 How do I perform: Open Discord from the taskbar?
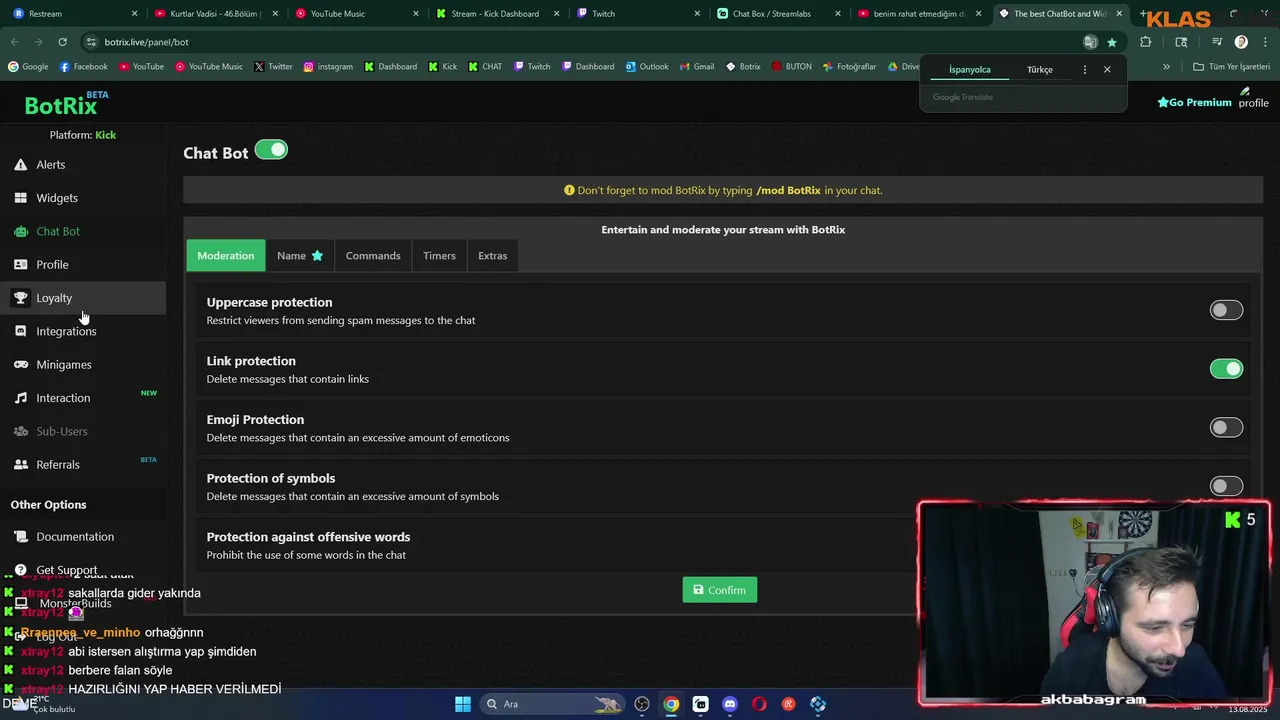click(730, 704)
